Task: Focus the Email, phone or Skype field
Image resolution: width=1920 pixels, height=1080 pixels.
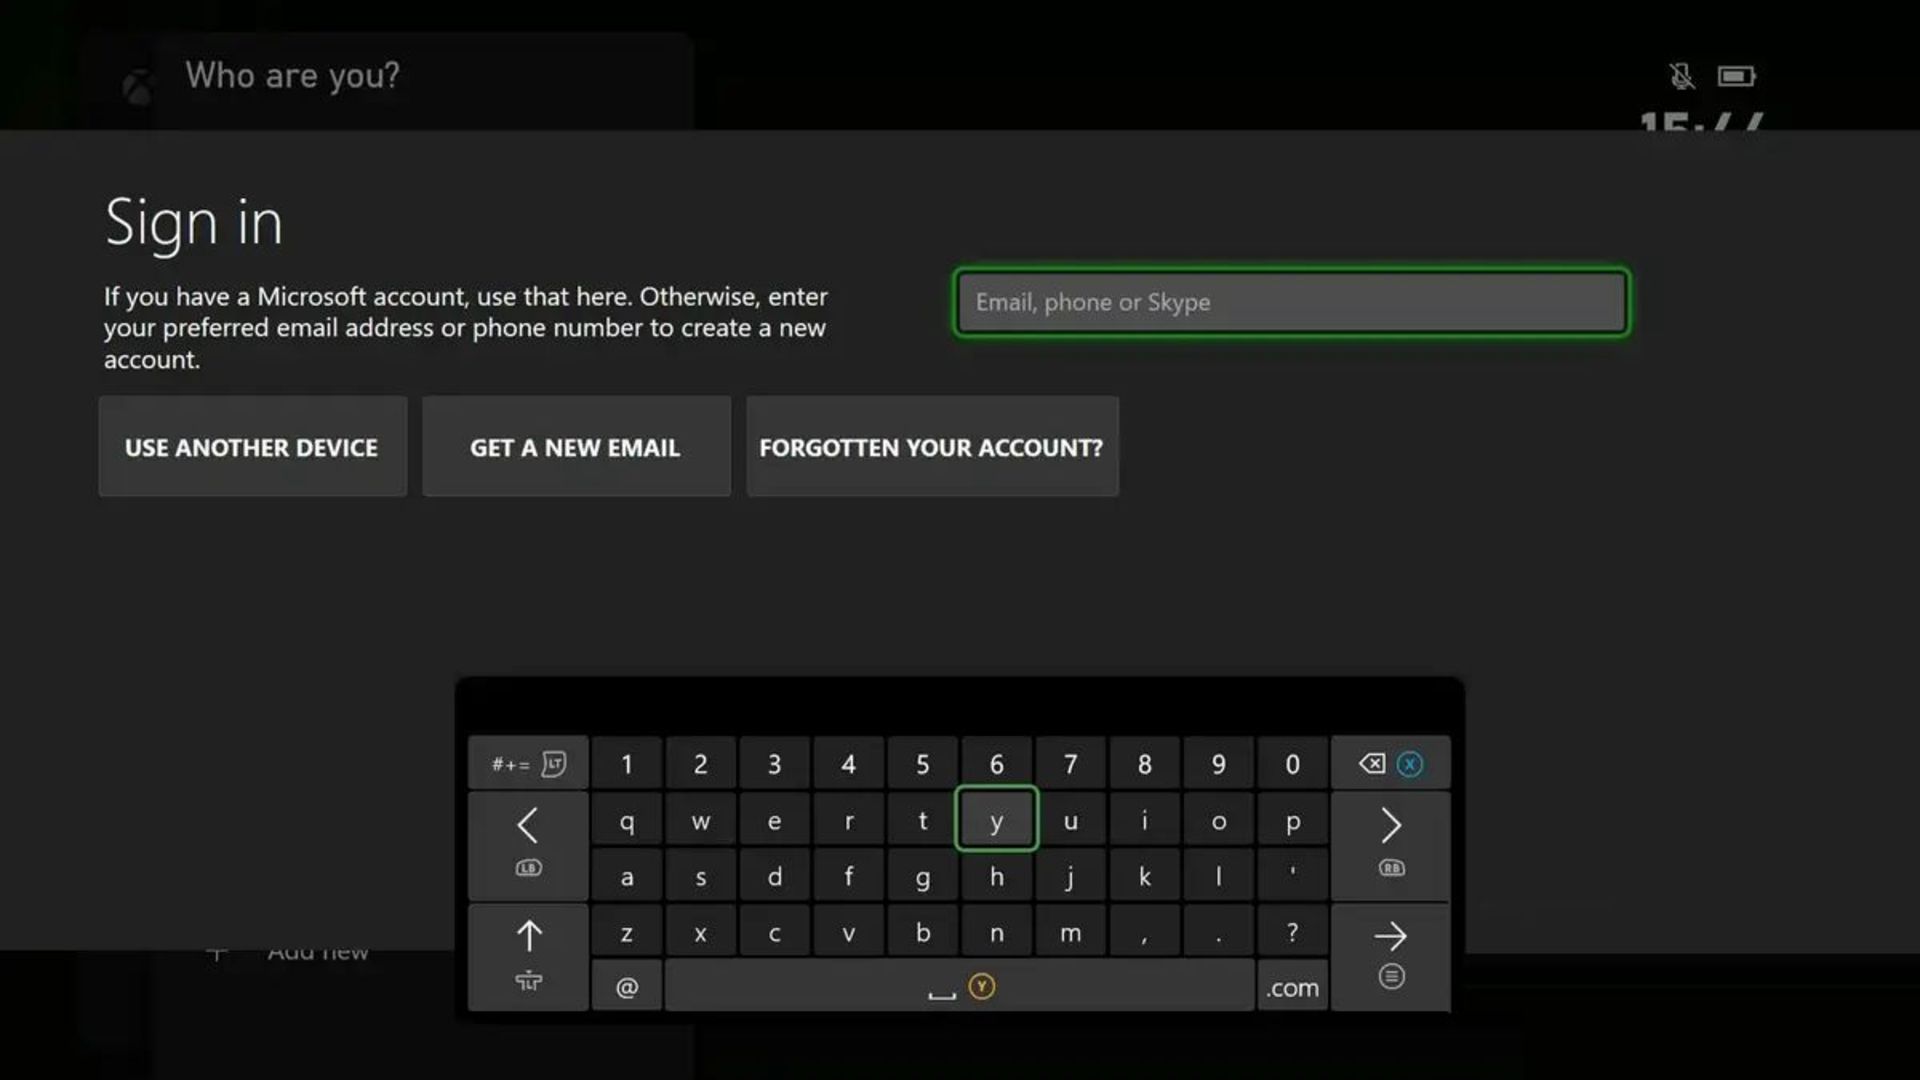Action: coord(1291,302)
